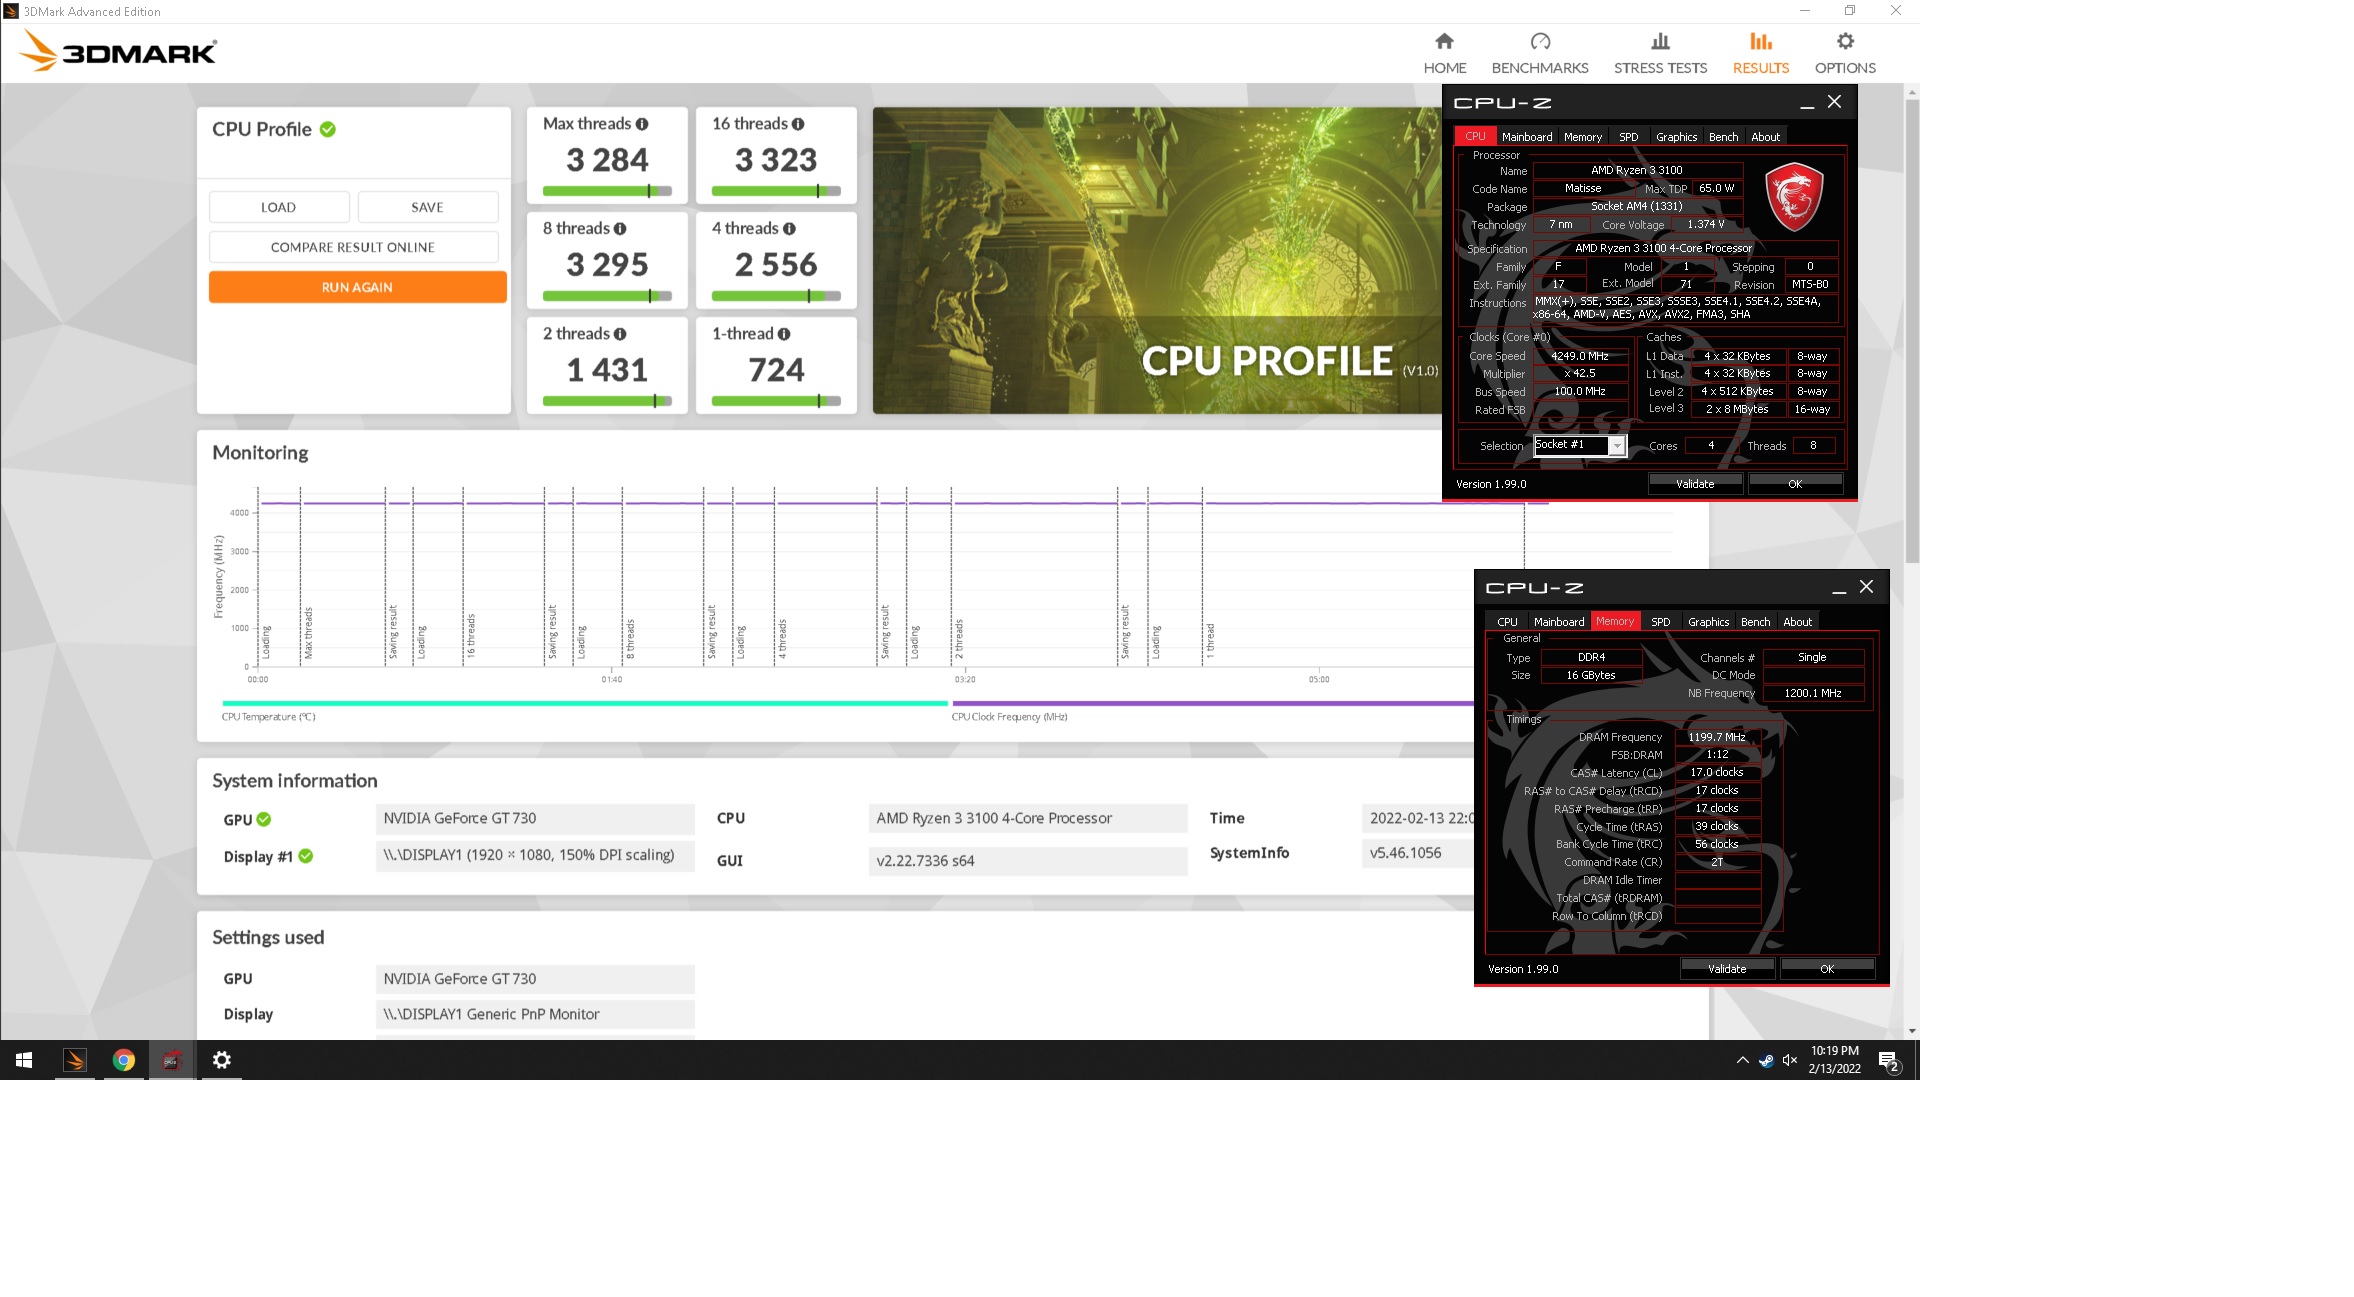Show info for 1-thread score

[x=784, y=334]
